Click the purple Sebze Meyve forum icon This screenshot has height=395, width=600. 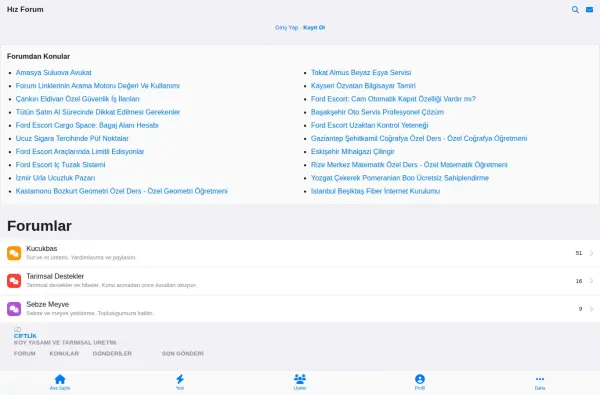14,309
